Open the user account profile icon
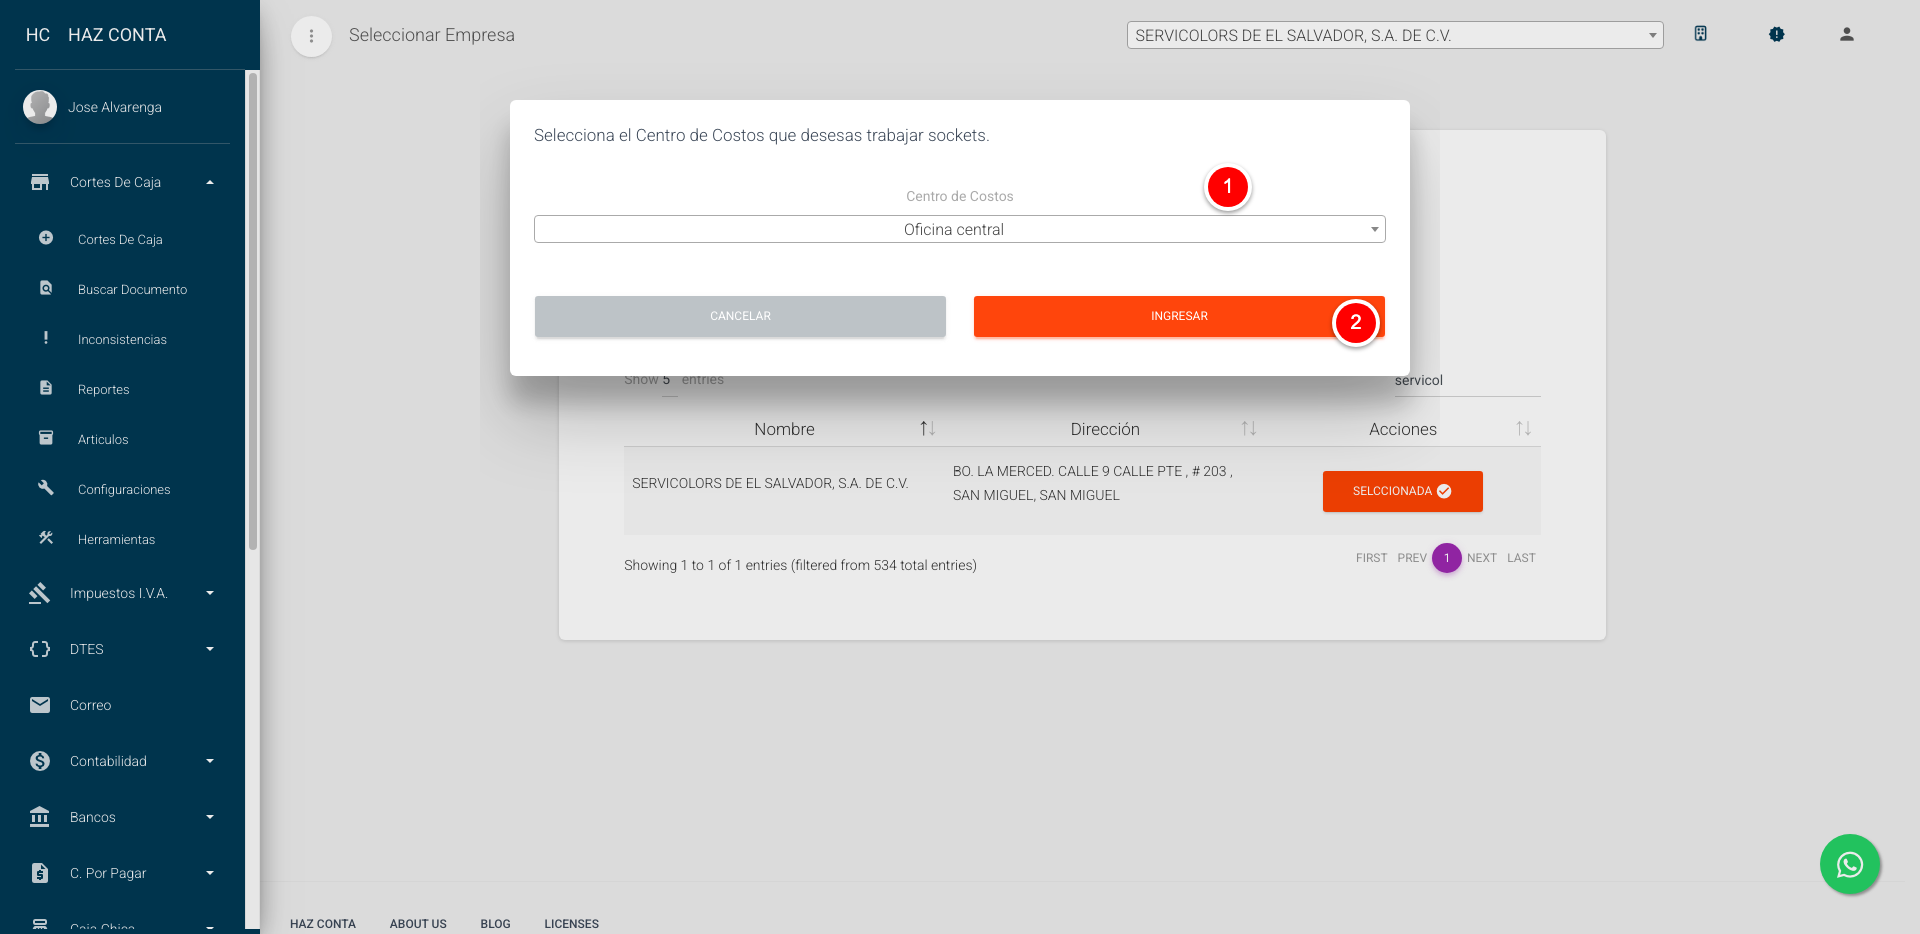Image resolution: width=1920 pixels, height=934 pixels. tap(1846, 34)
